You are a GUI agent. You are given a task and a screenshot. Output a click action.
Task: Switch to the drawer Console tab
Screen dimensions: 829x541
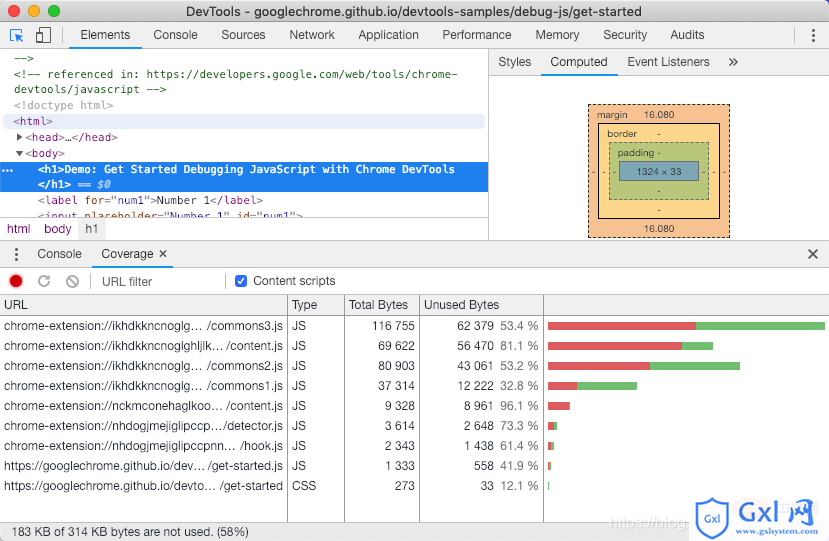coord(59,254)
